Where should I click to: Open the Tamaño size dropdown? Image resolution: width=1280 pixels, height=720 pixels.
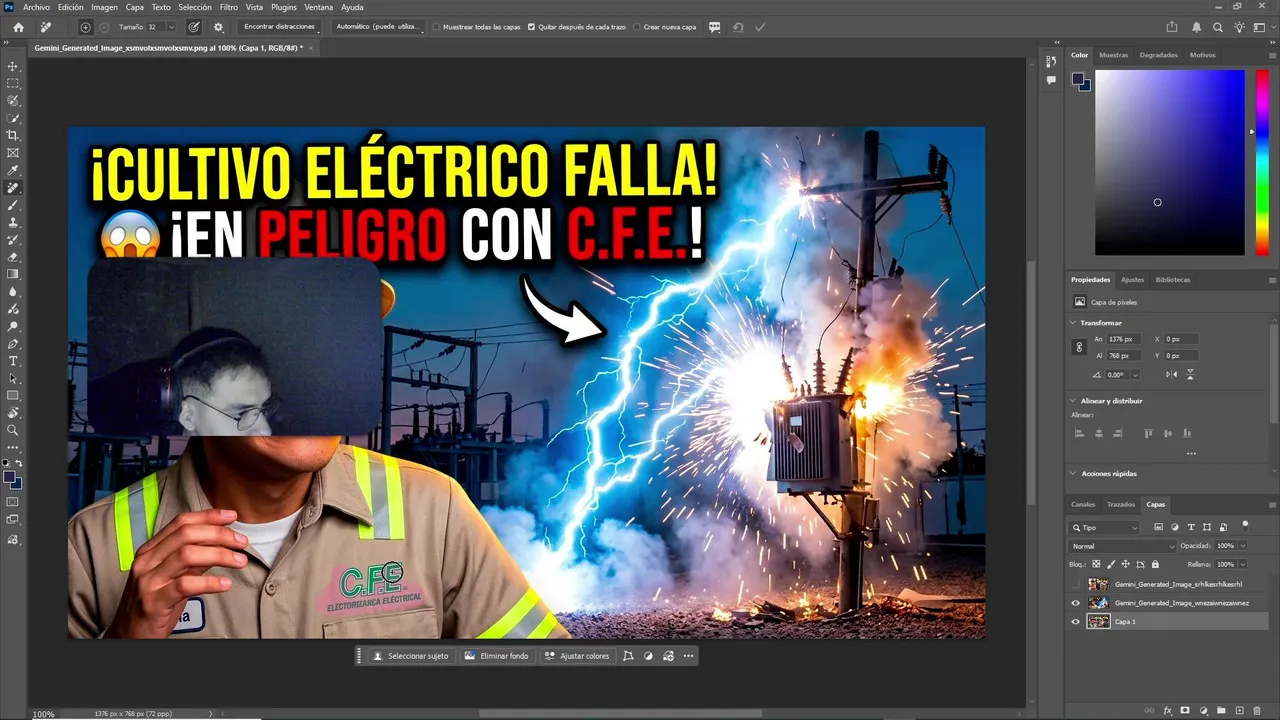(171, 27)
